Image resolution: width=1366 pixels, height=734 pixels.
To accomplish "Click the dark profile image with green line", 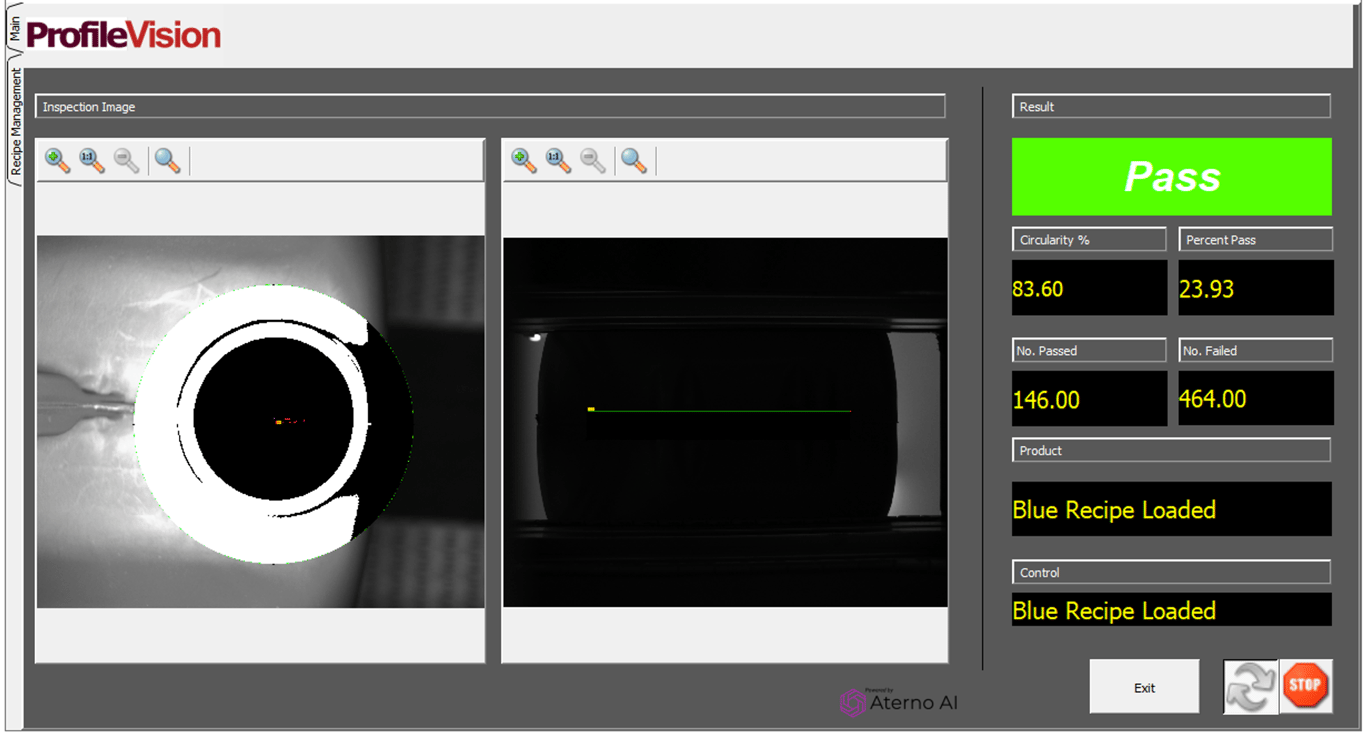I will [725, 421].
